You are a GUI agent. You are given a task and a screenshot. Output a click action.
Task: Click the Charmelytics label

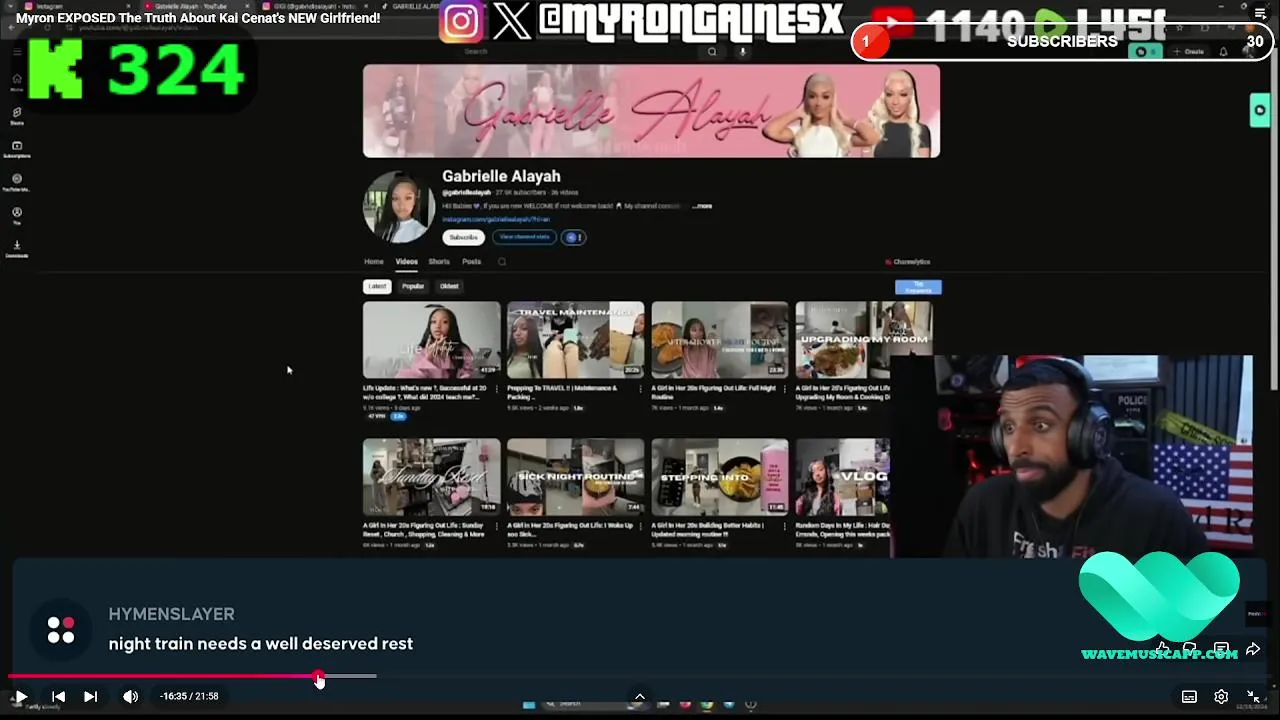click(908, 262)
